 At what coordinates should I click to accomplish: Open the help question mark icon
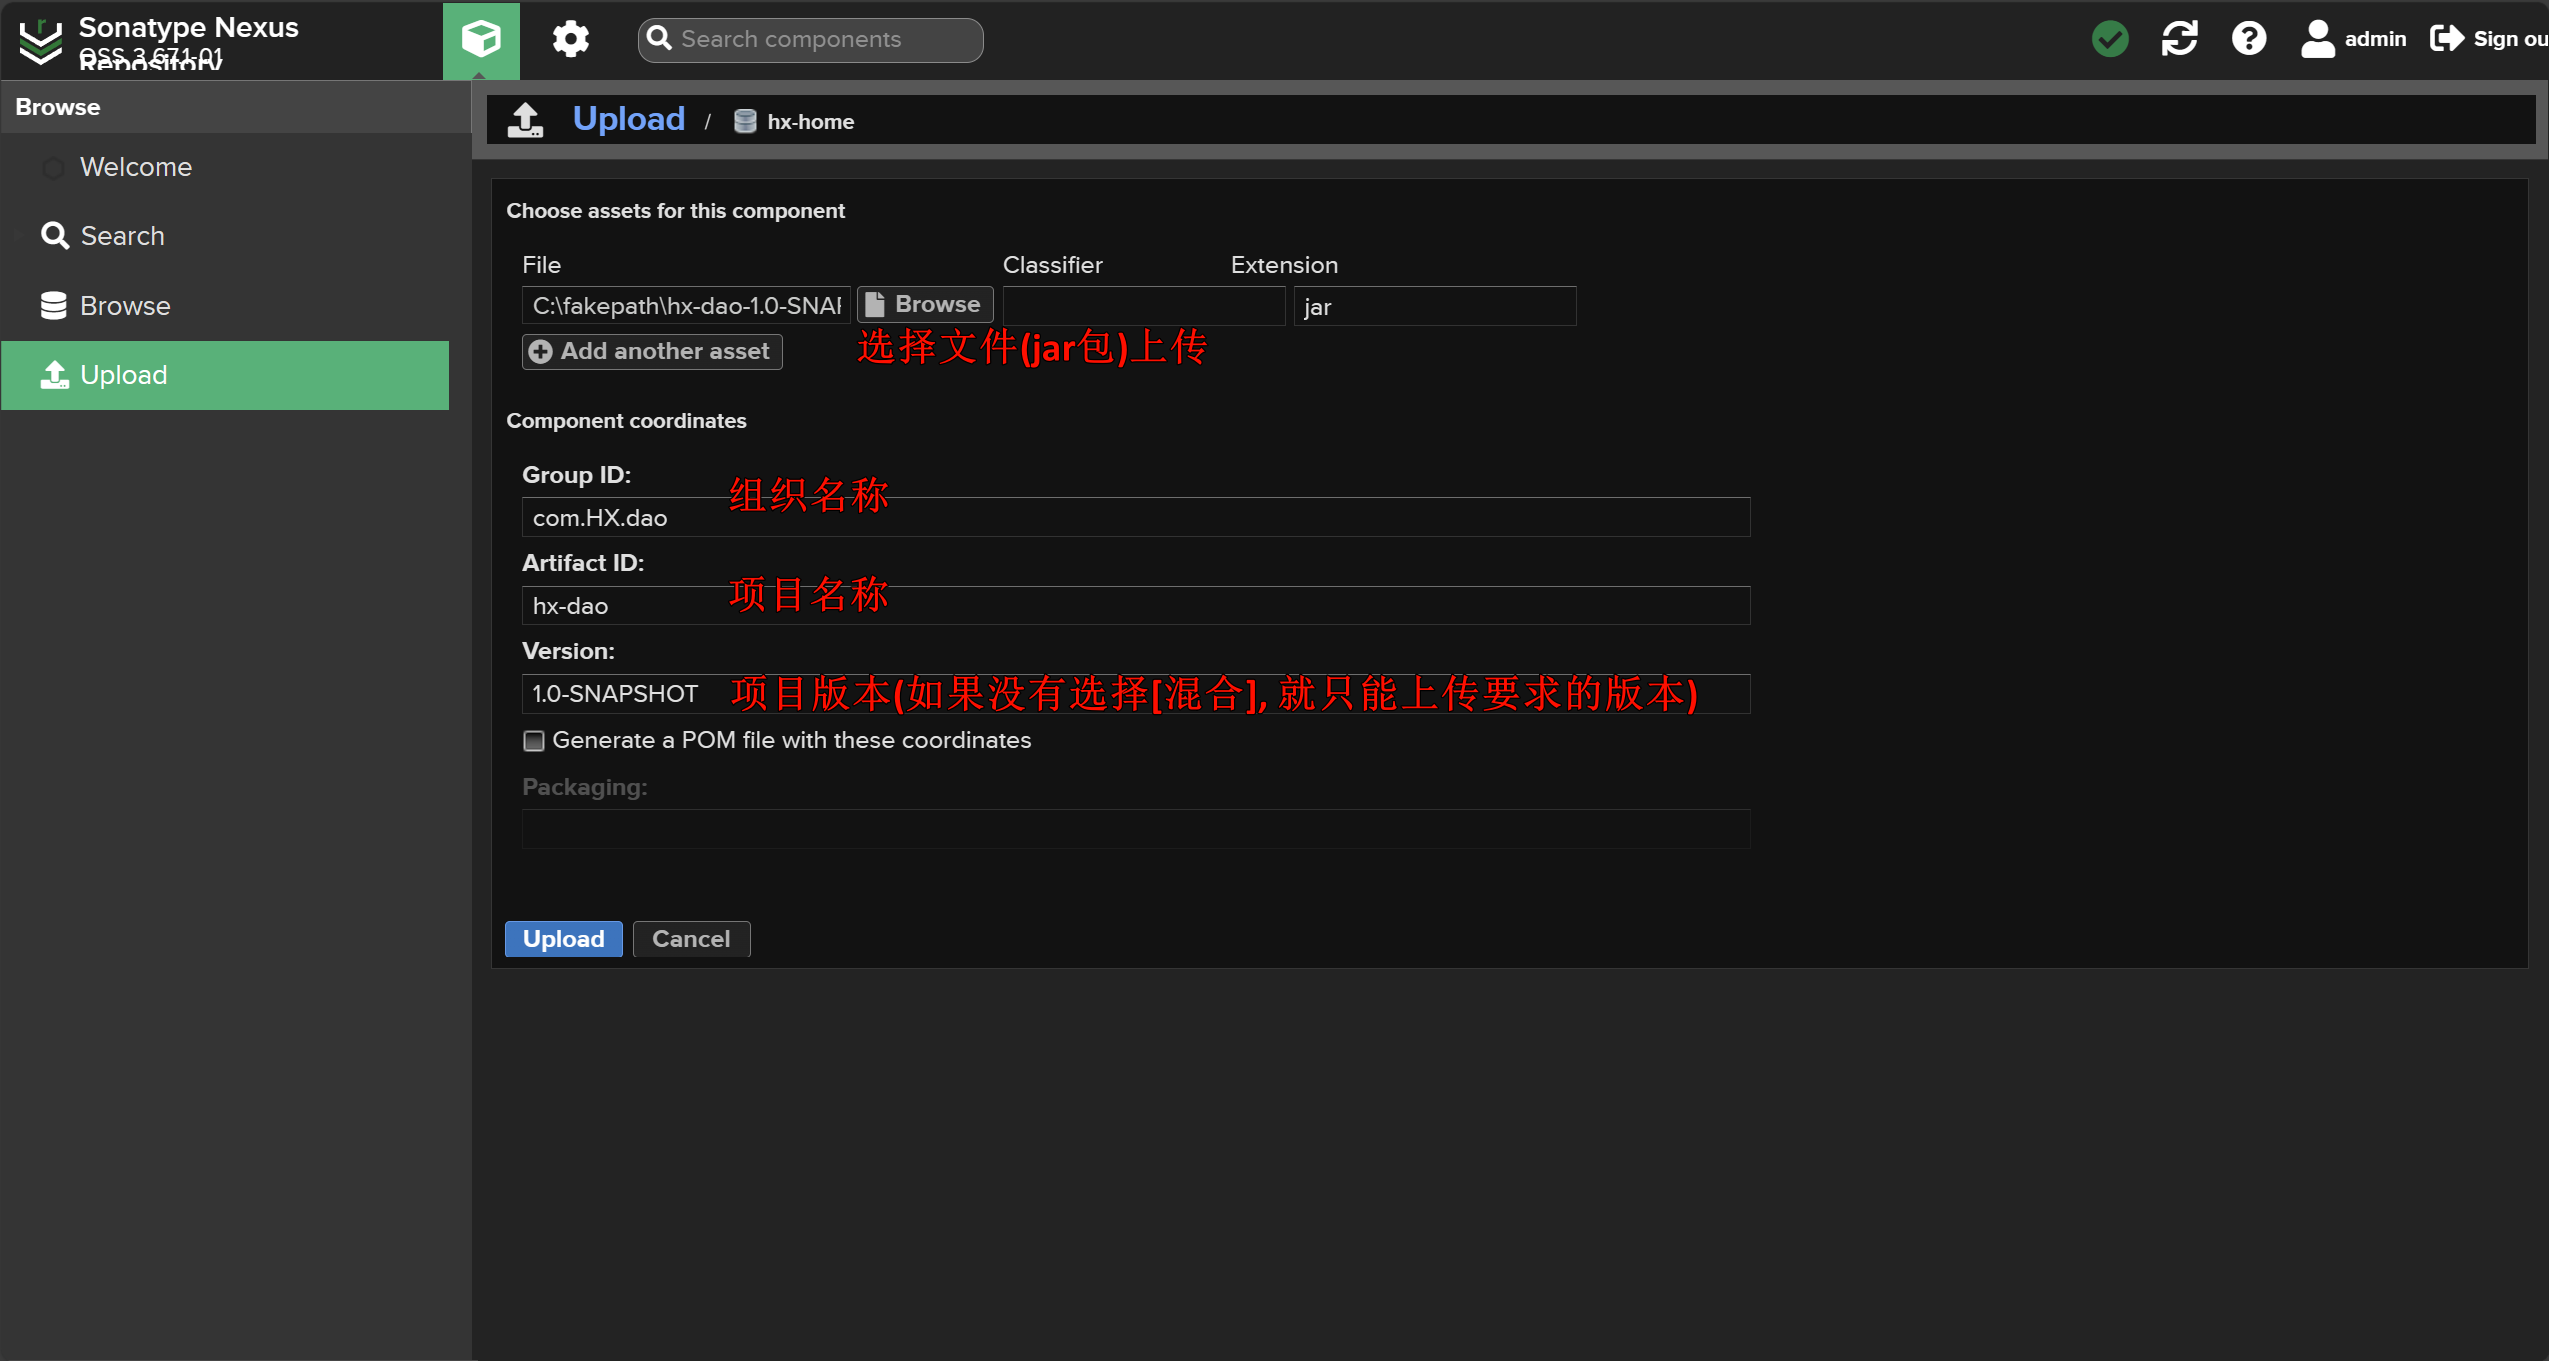click(2248, 39)
